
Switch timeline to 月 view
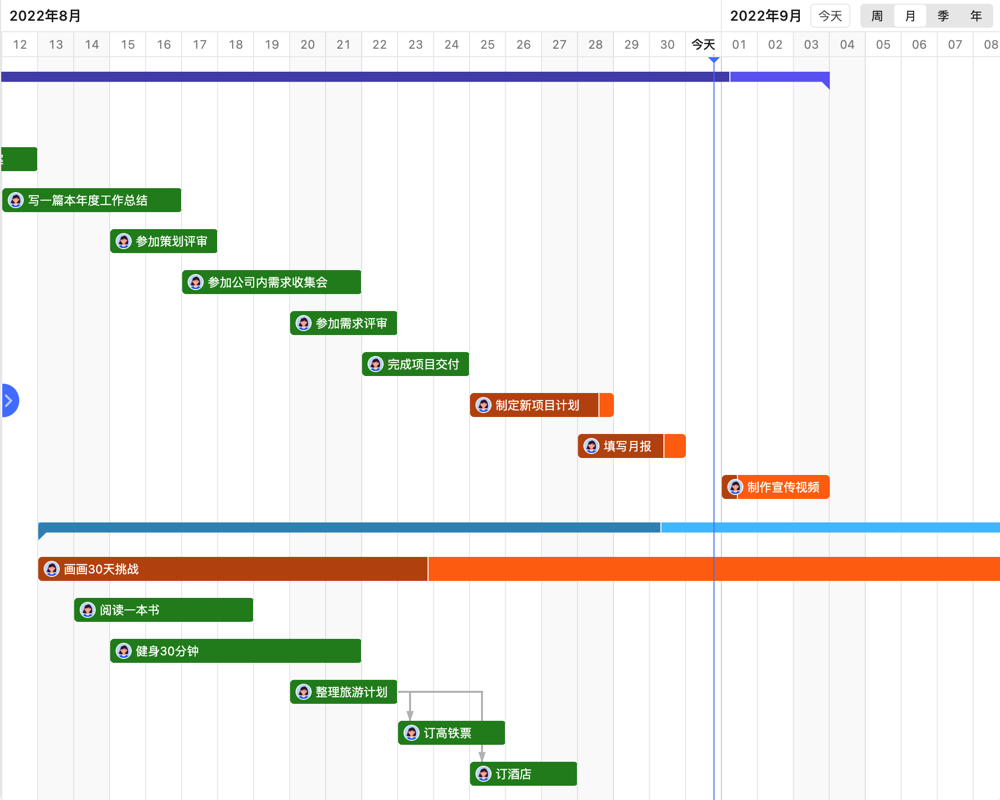[x=910, y=16]
